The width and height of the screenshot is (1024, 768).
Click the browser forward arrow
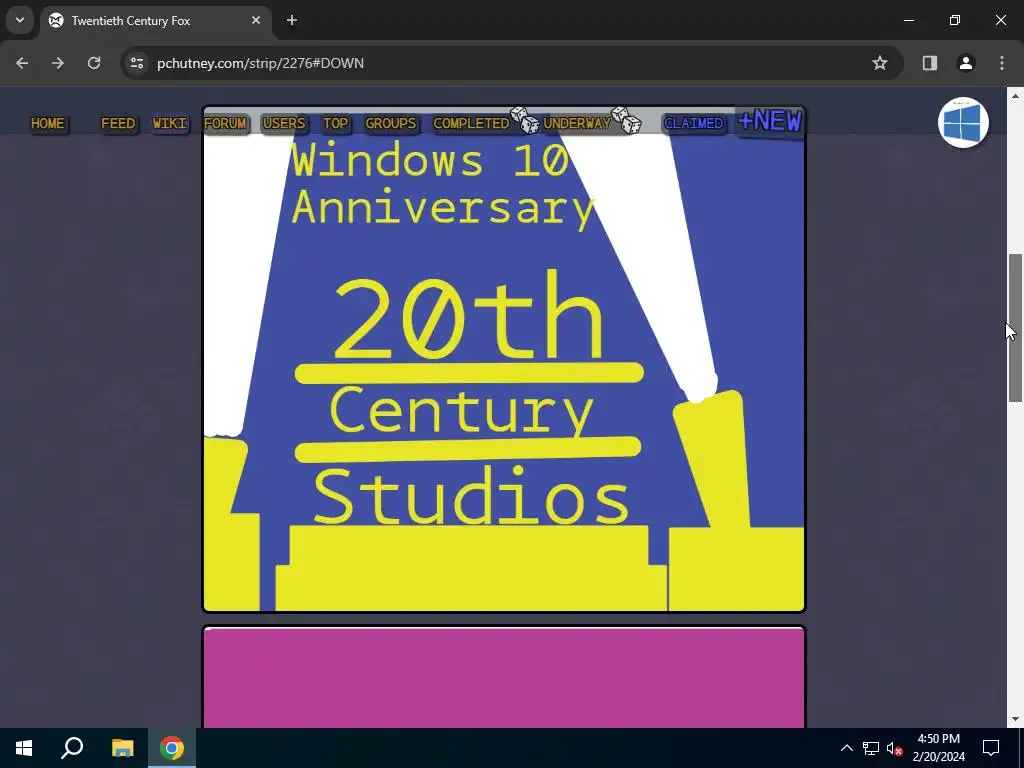point(58,63)
